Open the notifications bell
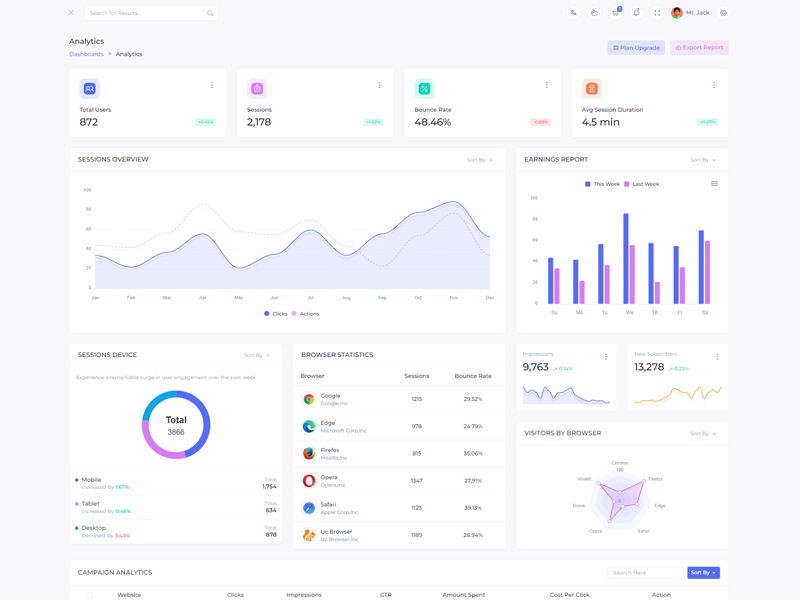This screenshot has width=800, height=600. tap(636, 13)
